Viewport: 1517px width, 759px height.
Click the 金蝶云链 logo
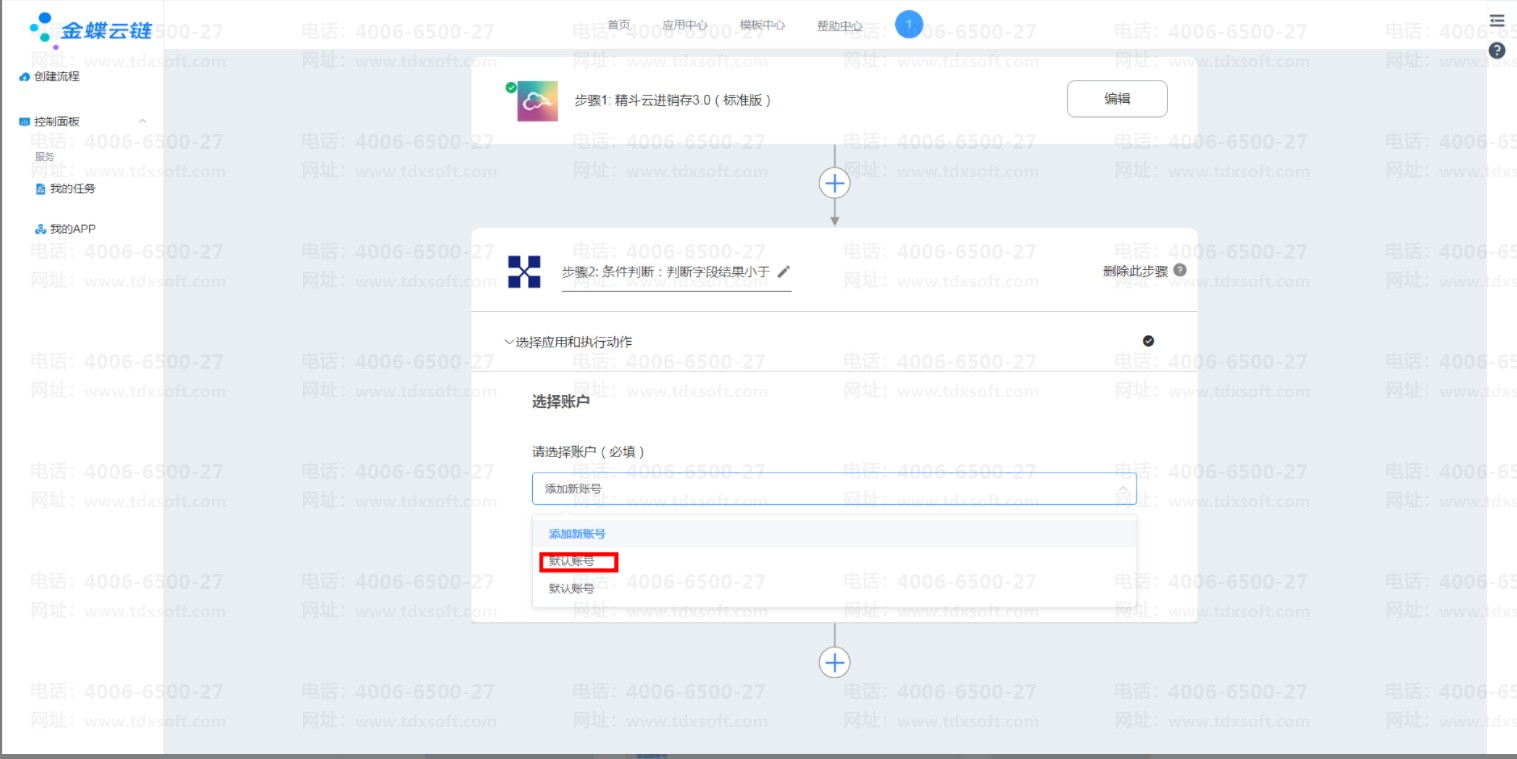[x=91, y=29]
